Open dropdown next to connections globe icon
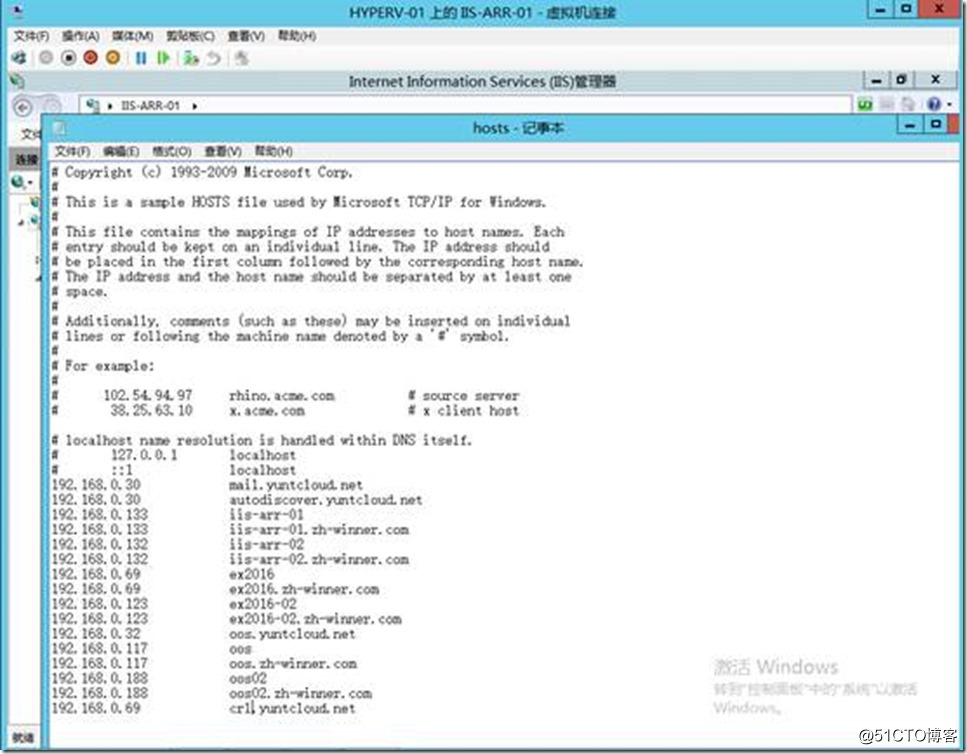 [x=30, y=183]
